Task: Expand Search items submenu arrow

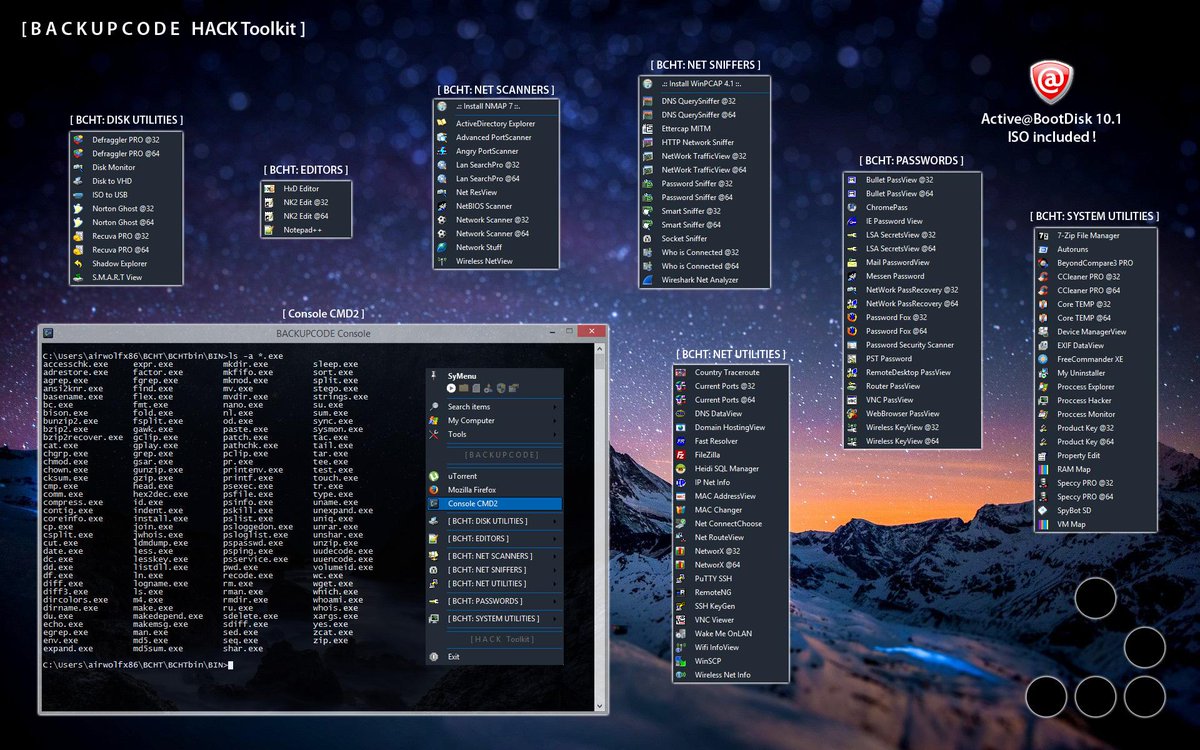Action: 554,407
